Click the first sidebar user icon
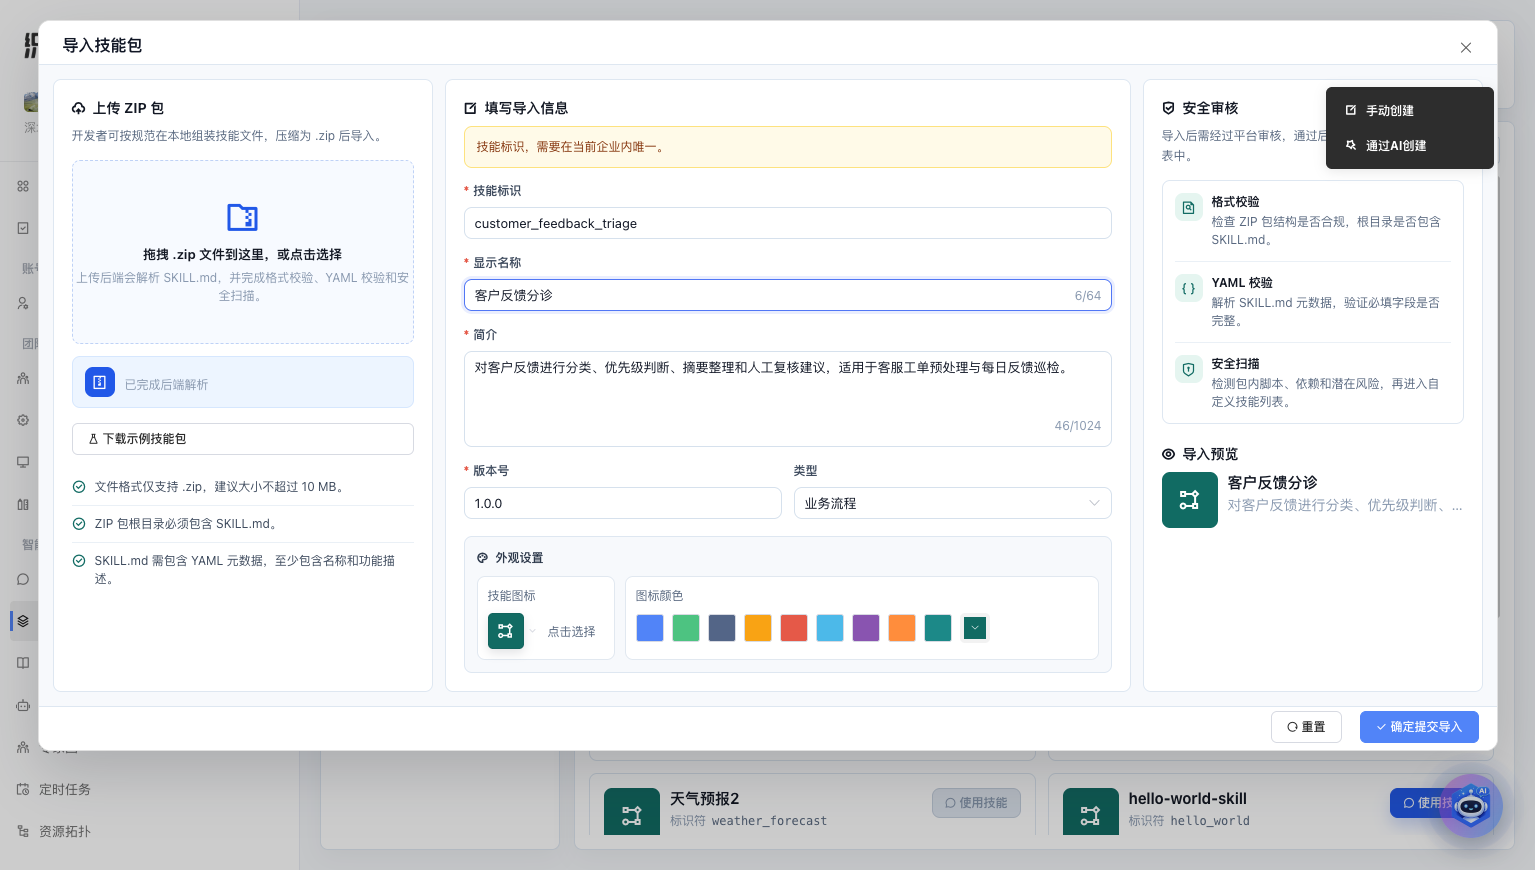The width and height of the screenshot is (1535, 870). tap(23, 303)
